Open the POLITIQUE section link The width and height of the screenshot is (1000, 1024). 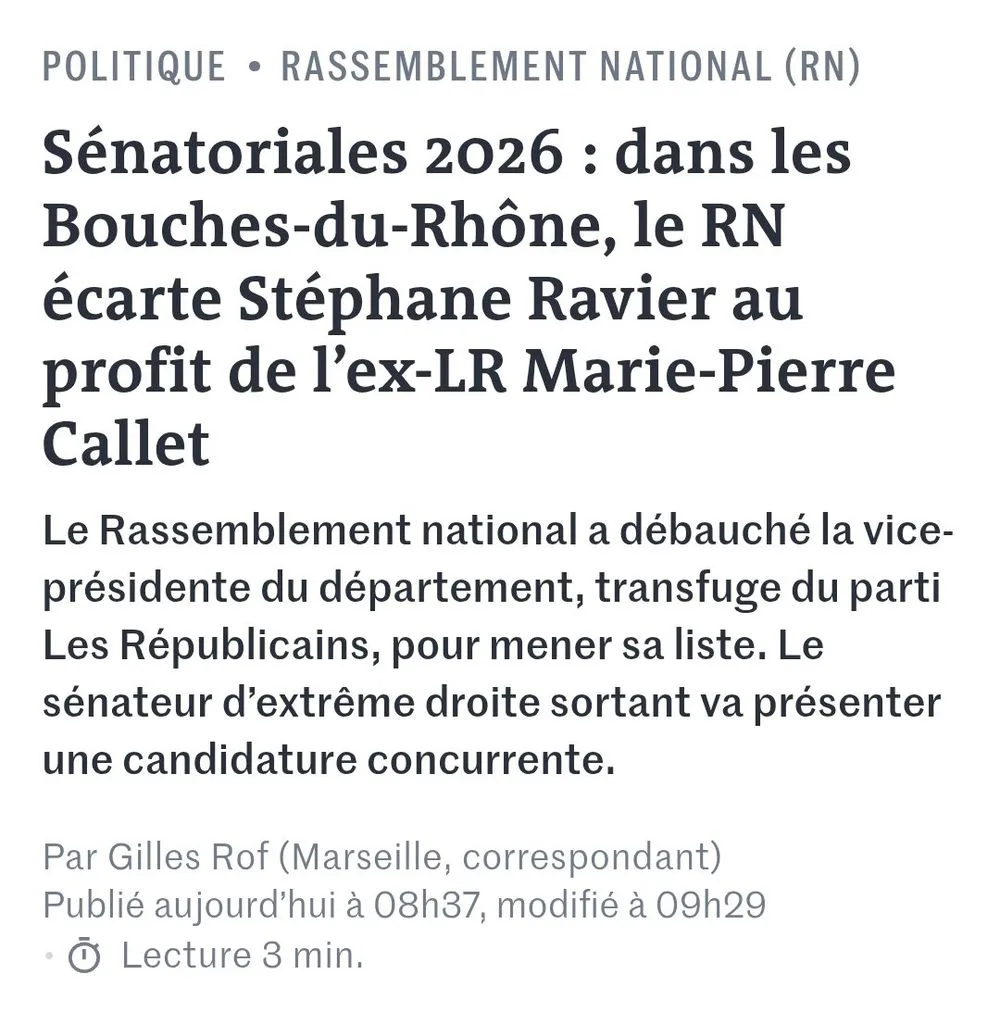(x=134, y=67)
